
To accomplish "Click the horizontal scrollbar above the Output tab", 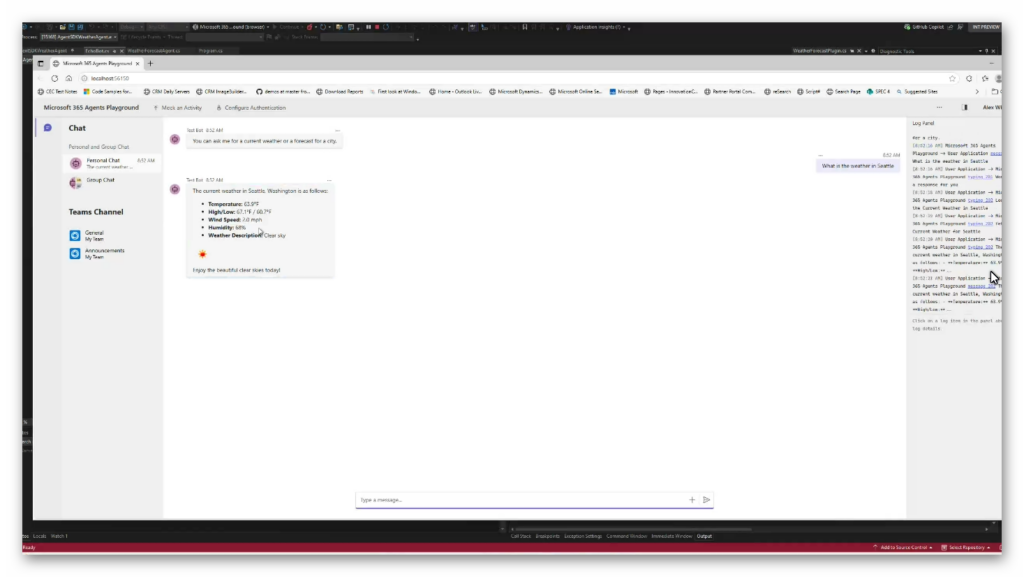I will (x=633, y=529).
